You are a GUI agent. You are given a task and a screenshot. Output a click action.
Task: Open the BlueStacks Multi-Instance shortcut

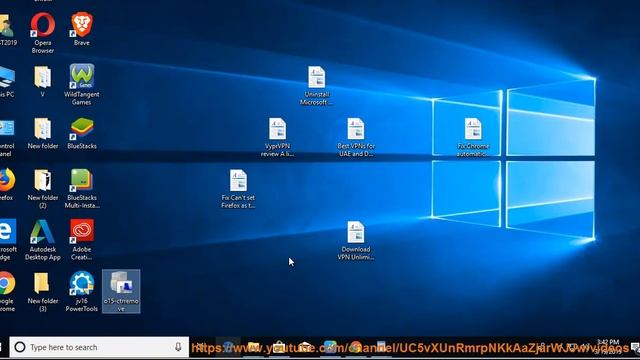tap(82, 189)
